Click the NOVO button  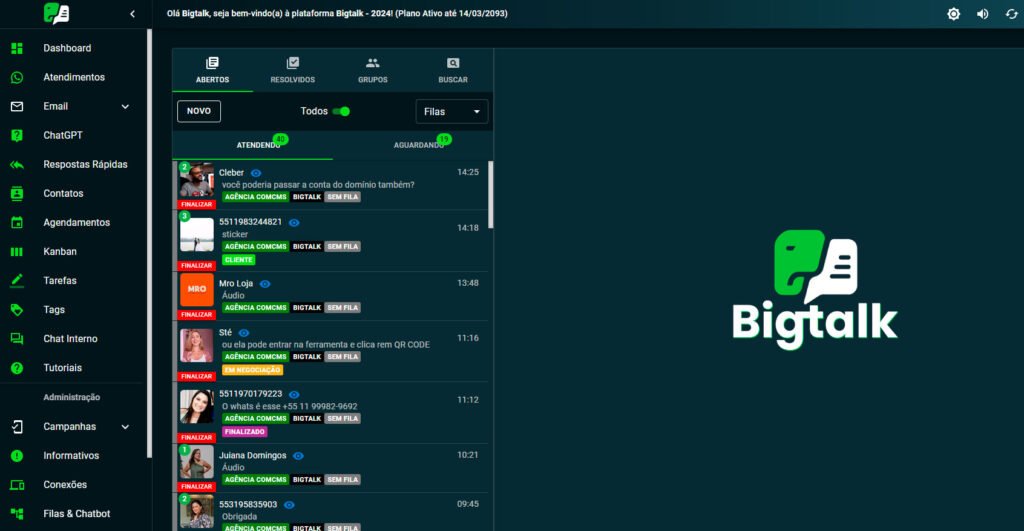coord(199,111)
